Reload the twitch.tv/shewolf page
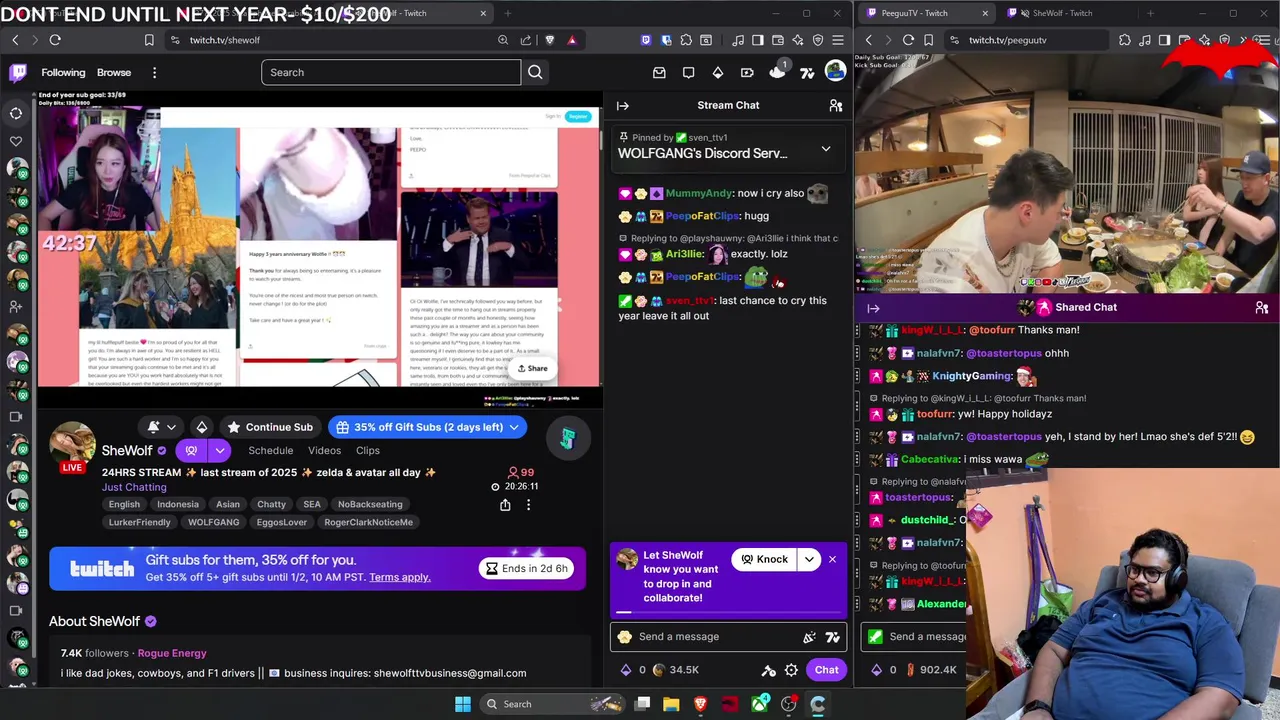This screenshot has width=1280, height=720. pos(55,40)
